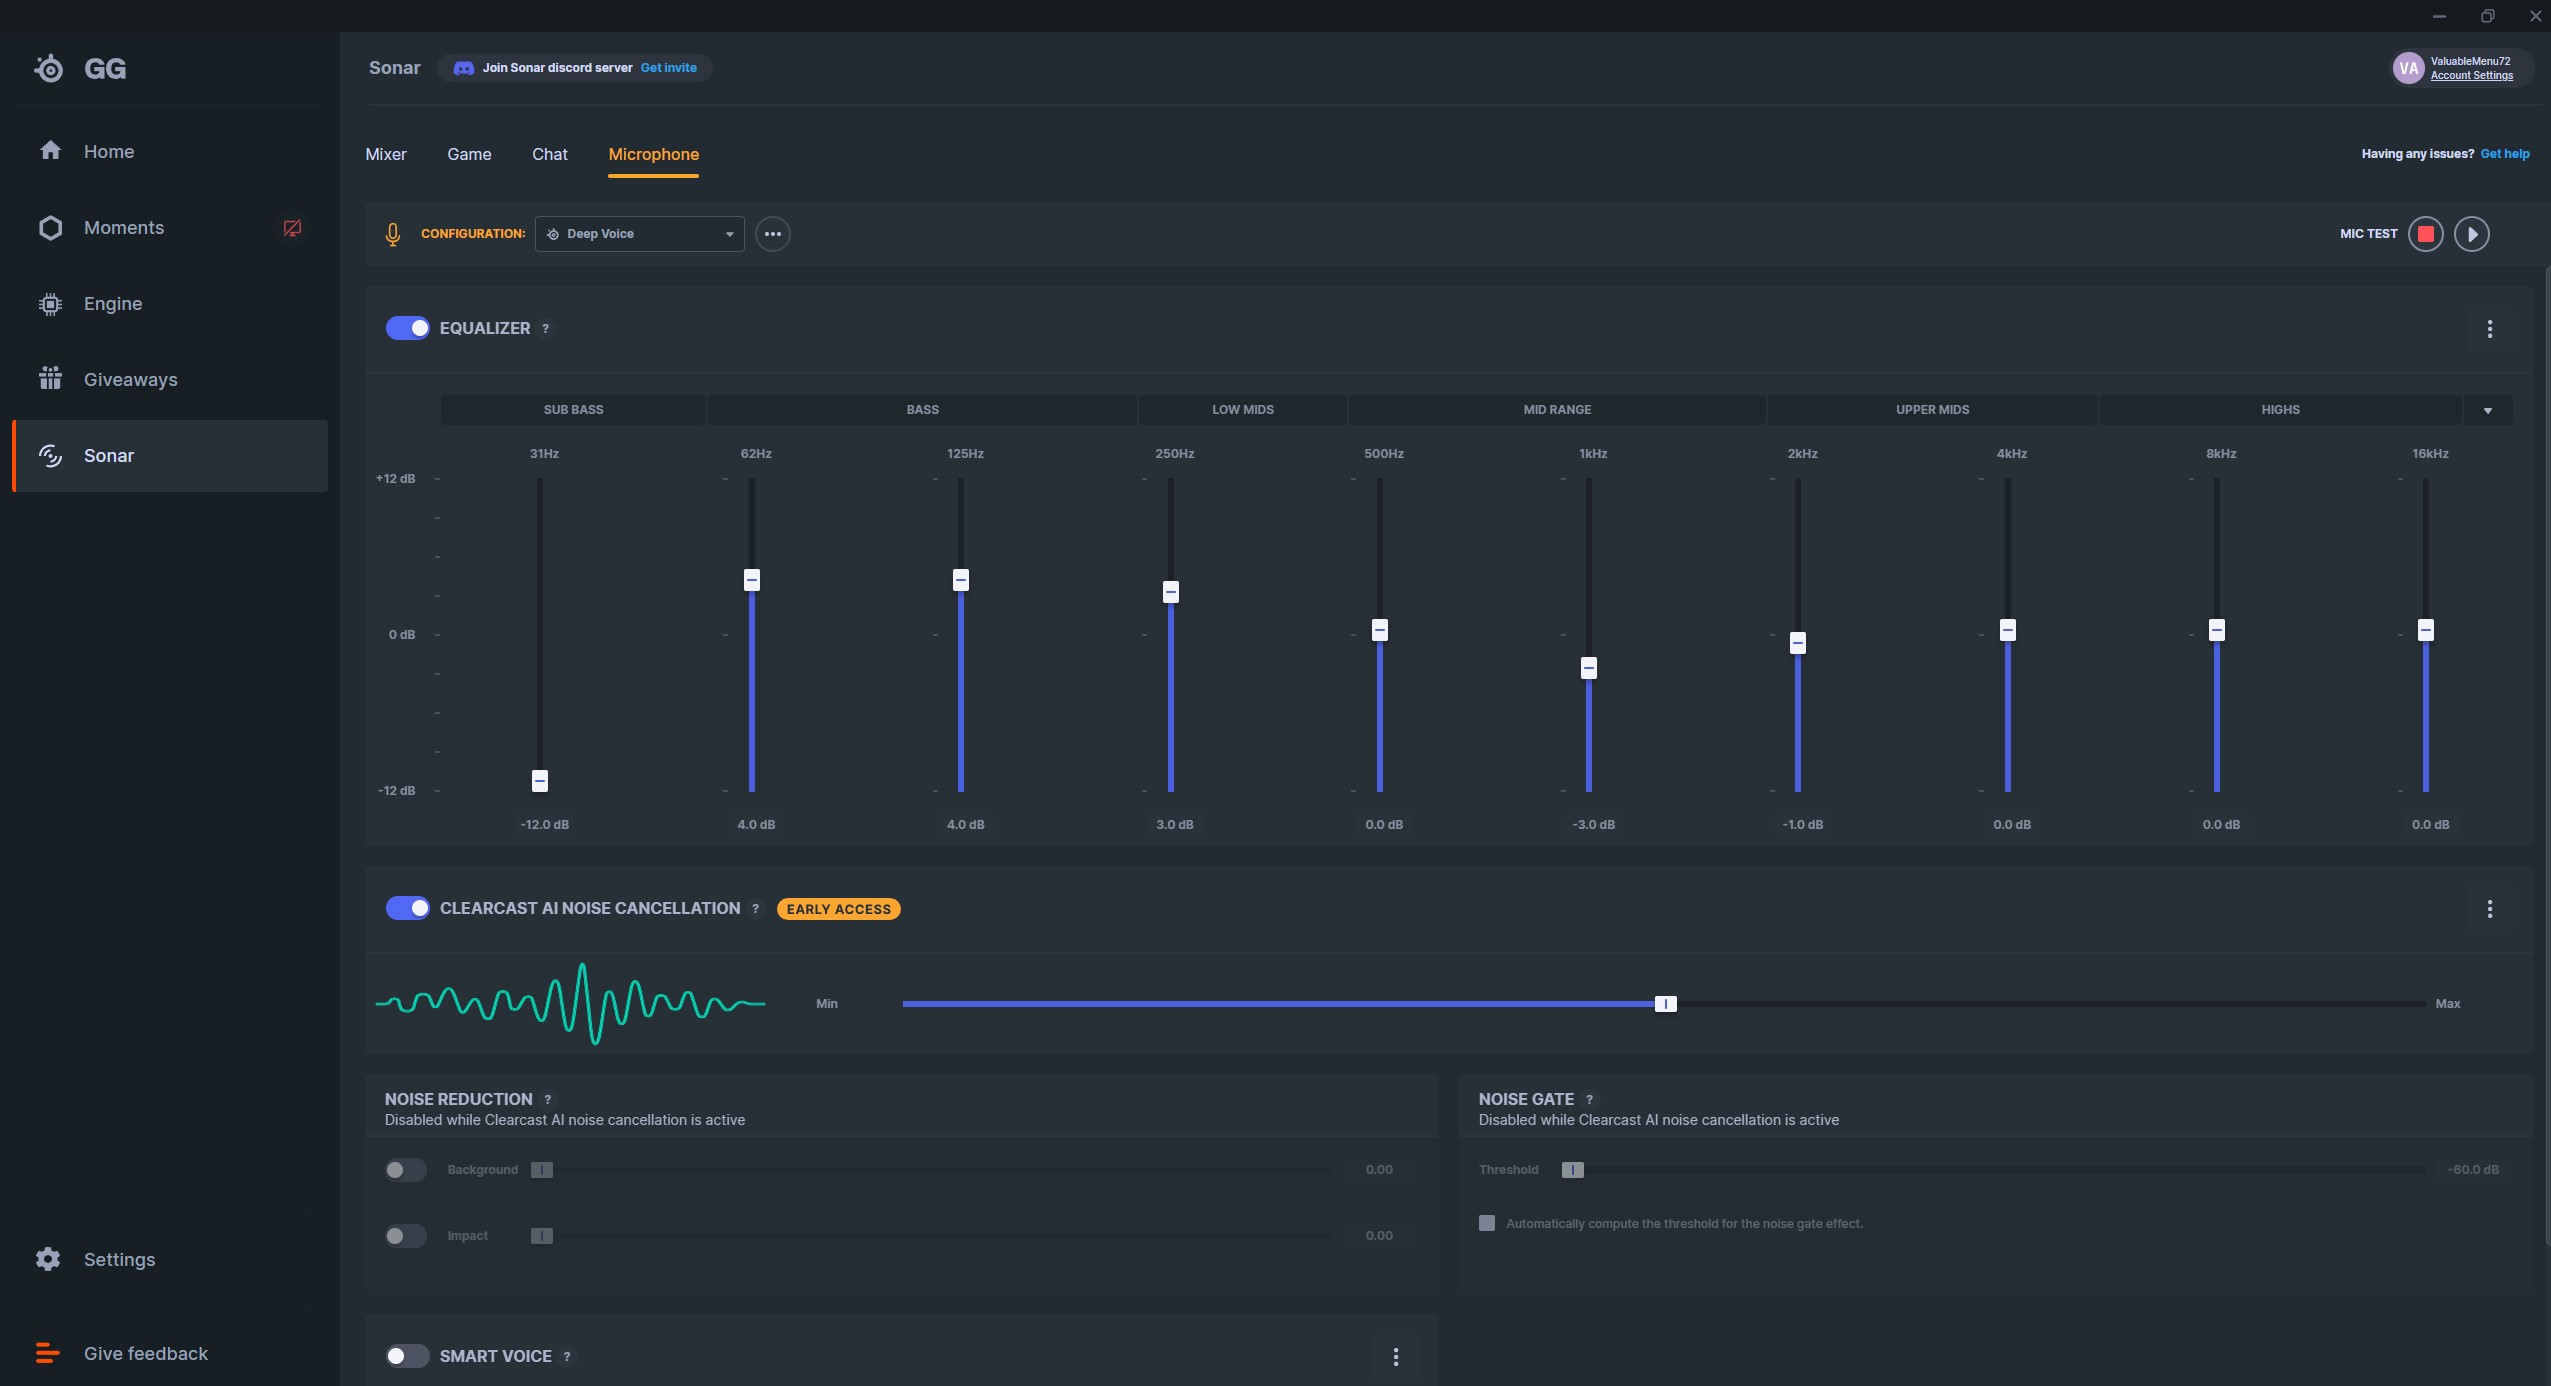Click the 31Hz equalizer slider handle

(x=540, y=781)
